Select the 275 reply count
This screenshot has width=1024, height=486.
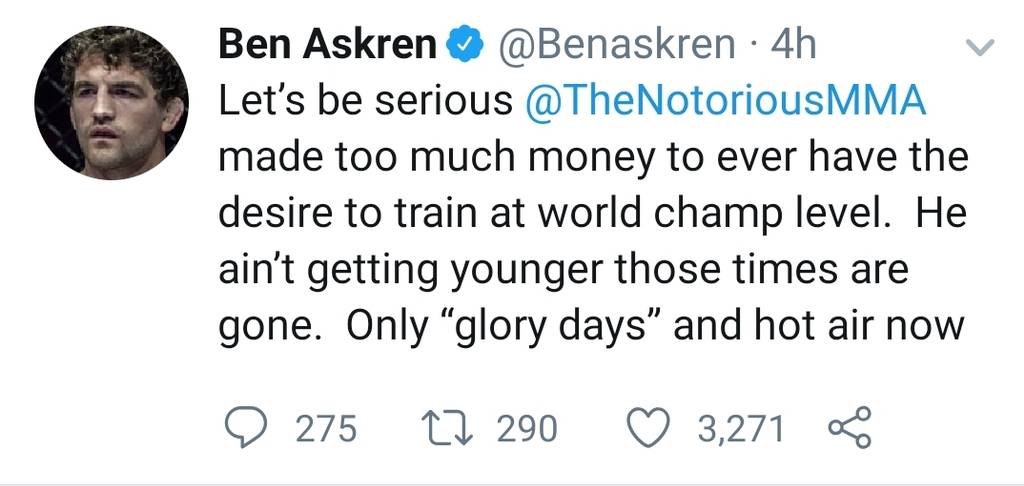coord(327,429)
